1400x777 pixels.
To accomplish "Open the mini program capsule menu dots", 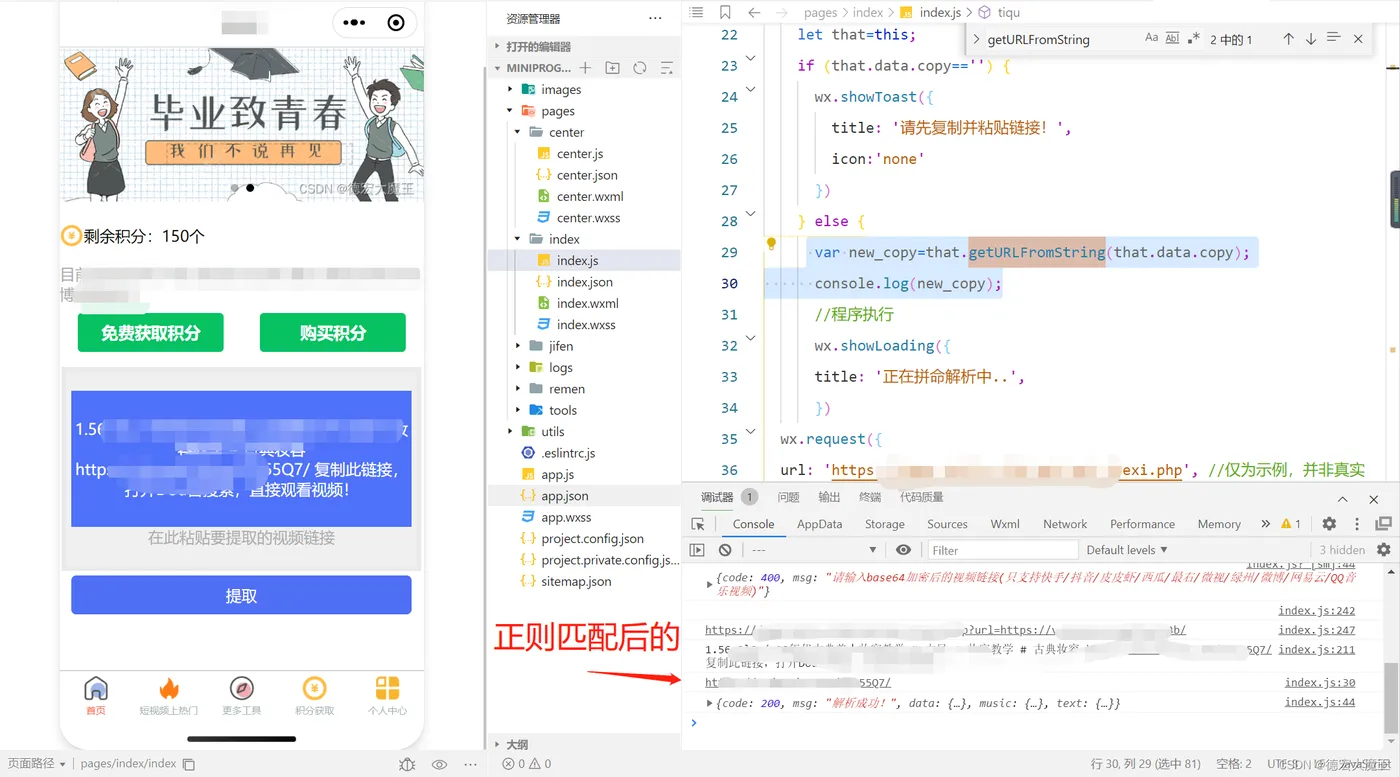I will 354,22.
